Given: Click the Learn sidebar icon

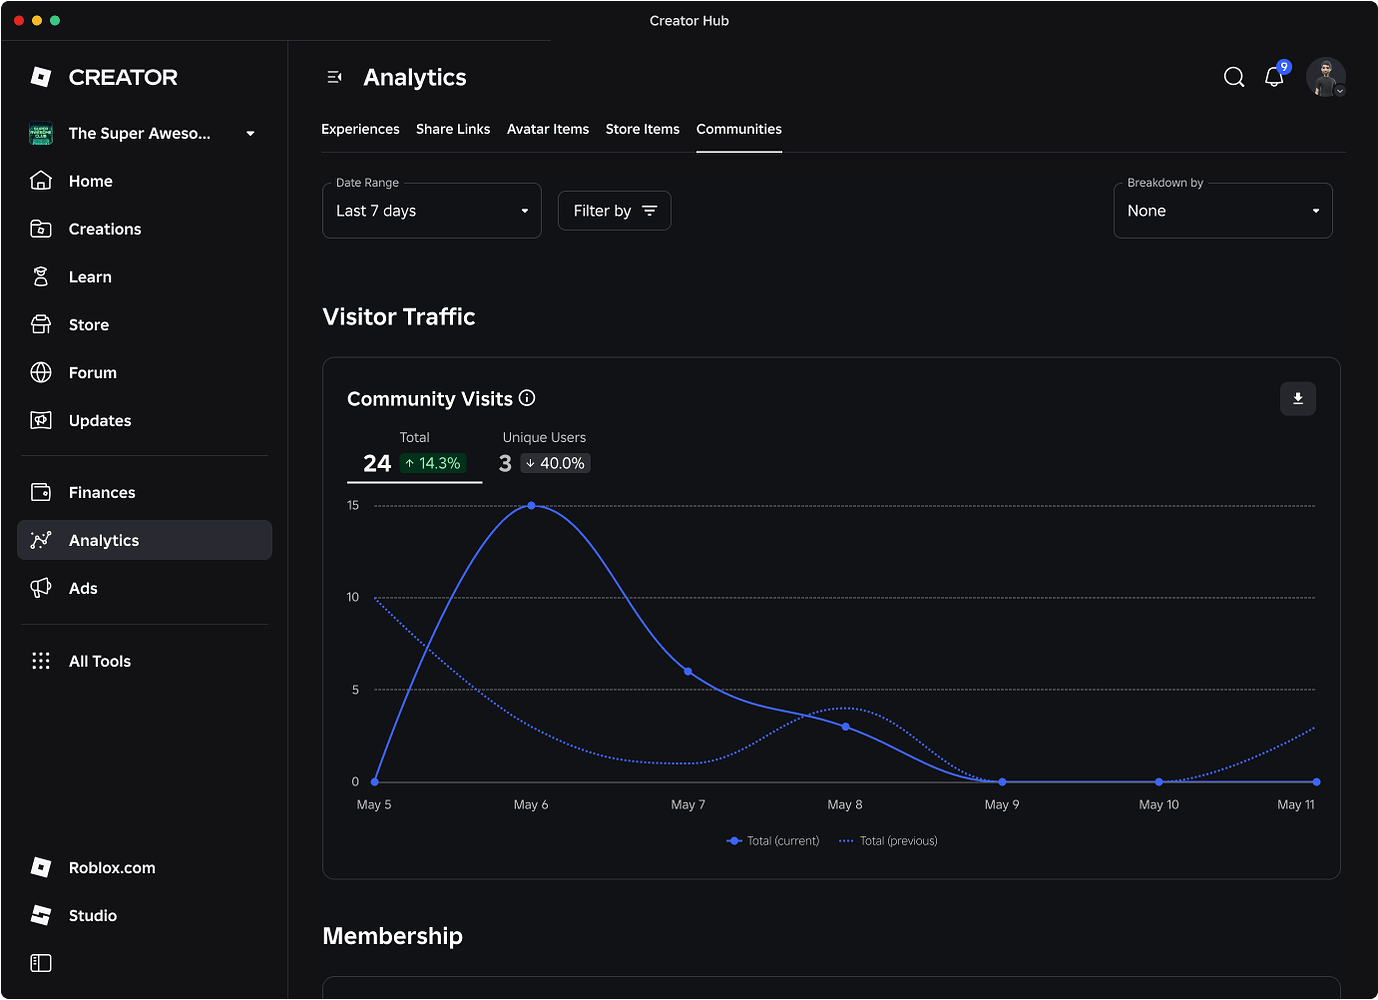Looking at the screenshot, I should pyautogui.click(x=41, y=277).
